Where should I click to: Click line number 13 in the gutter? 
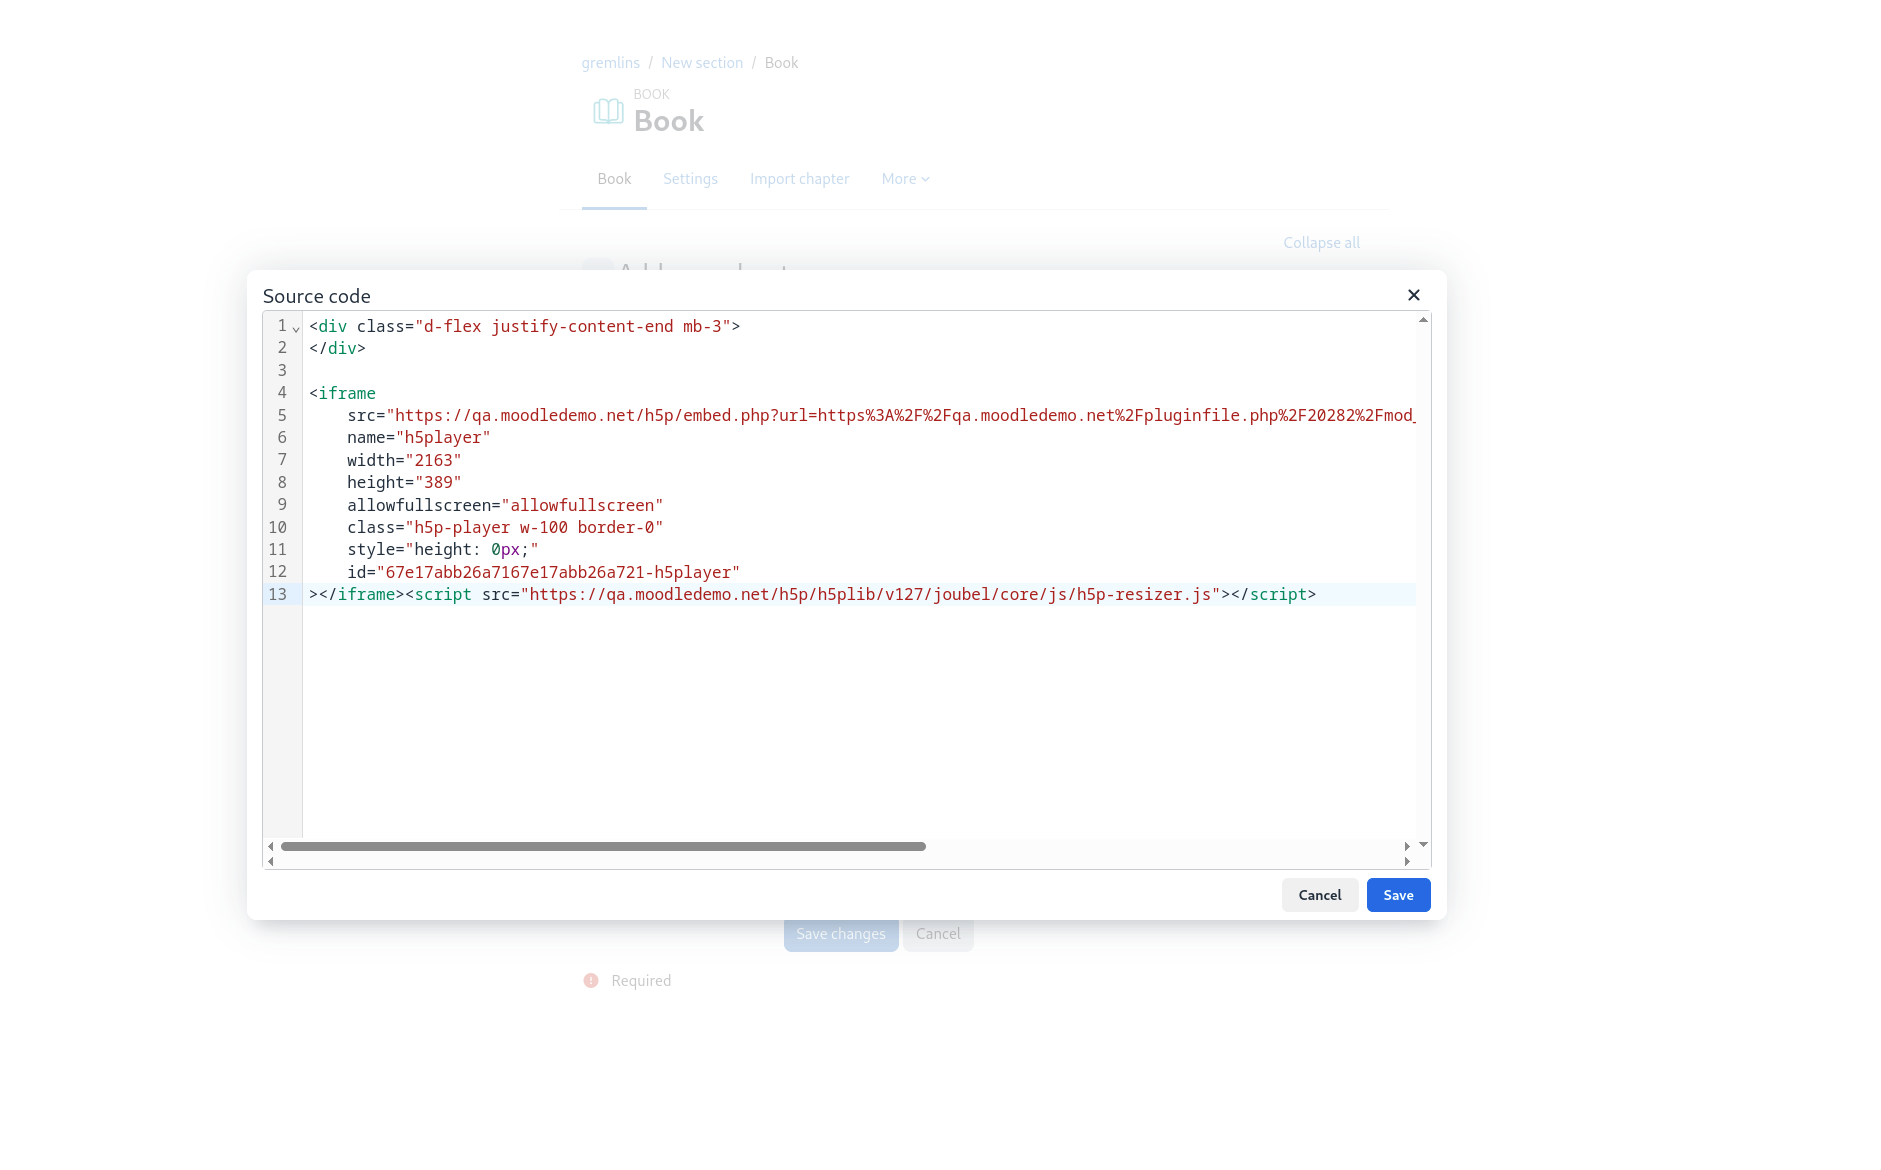(x=277, y=594)
